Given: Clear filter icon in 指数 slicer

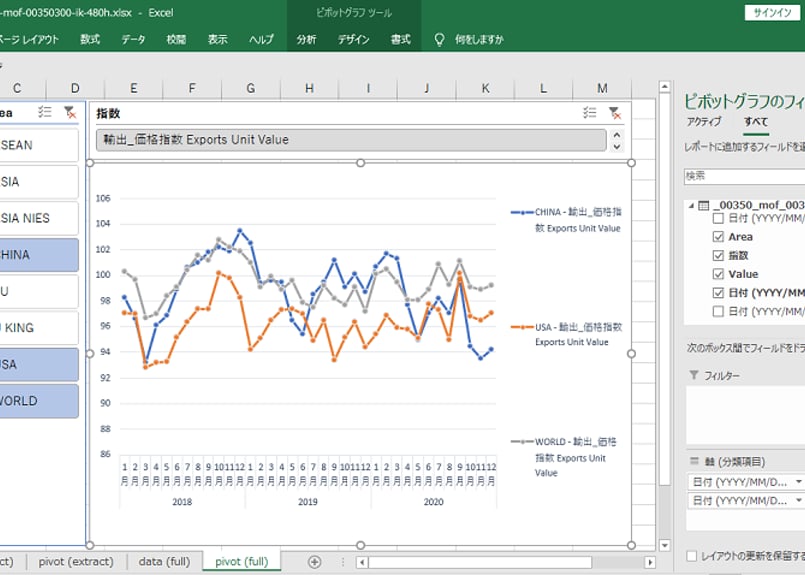Looking at the screenshot, I should (614, 113).
